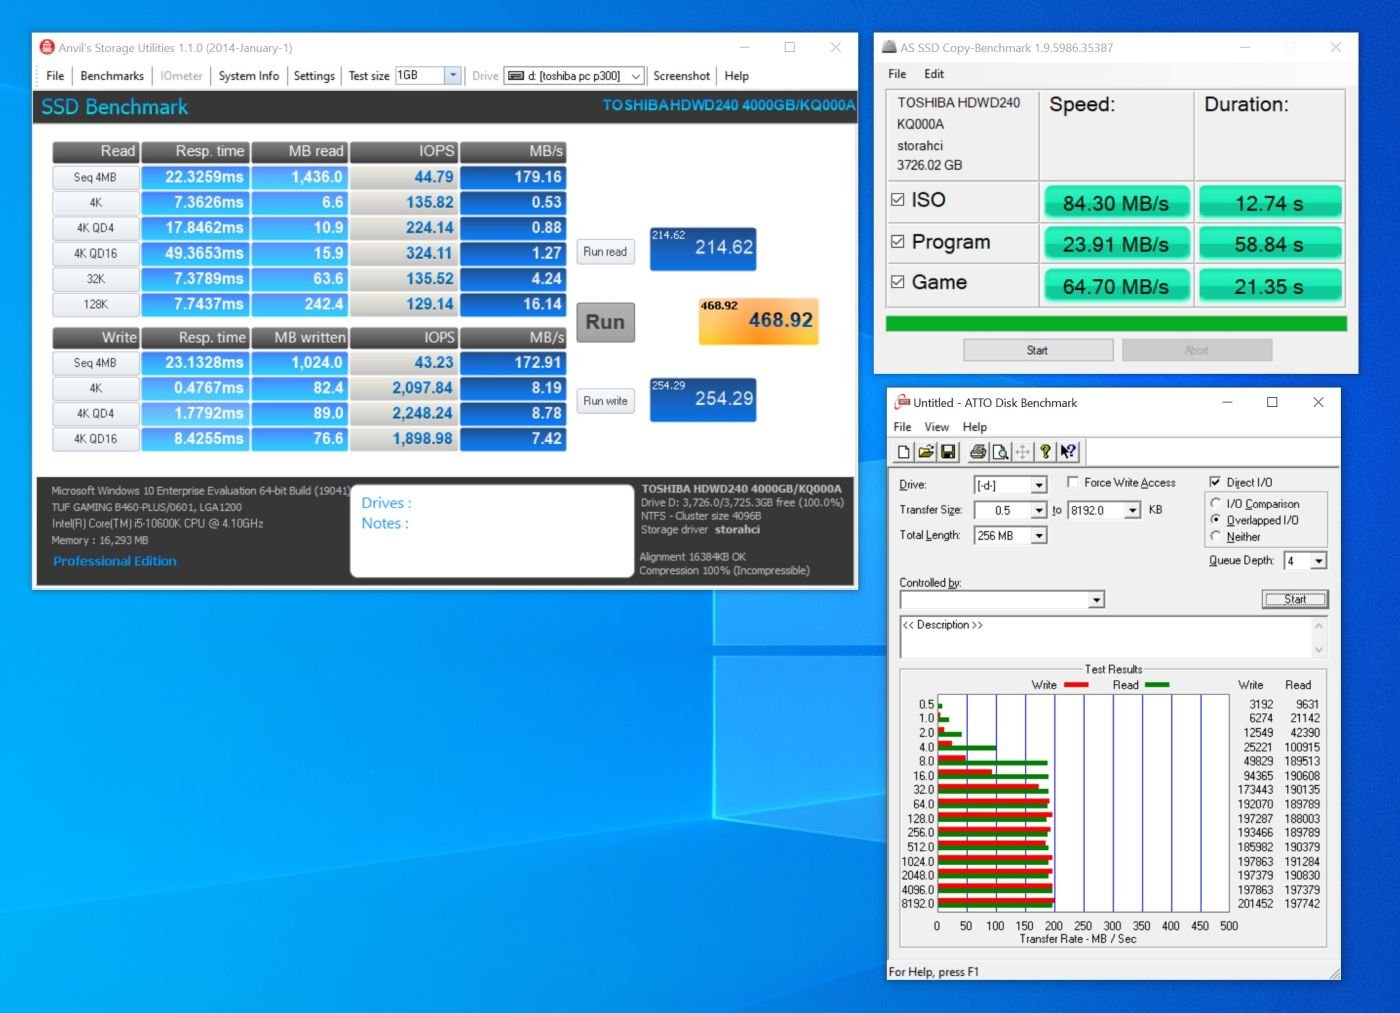
Task: Click the 128K read row label
Action: pos(95,305)
